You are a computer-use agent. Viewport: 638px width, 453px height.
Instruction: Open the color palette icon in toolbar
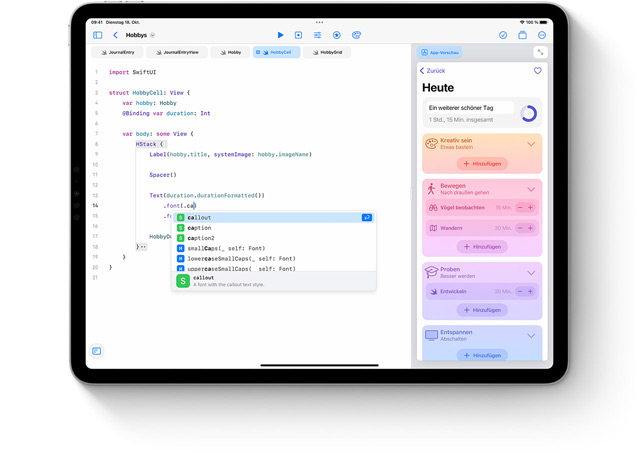point(356,35)
